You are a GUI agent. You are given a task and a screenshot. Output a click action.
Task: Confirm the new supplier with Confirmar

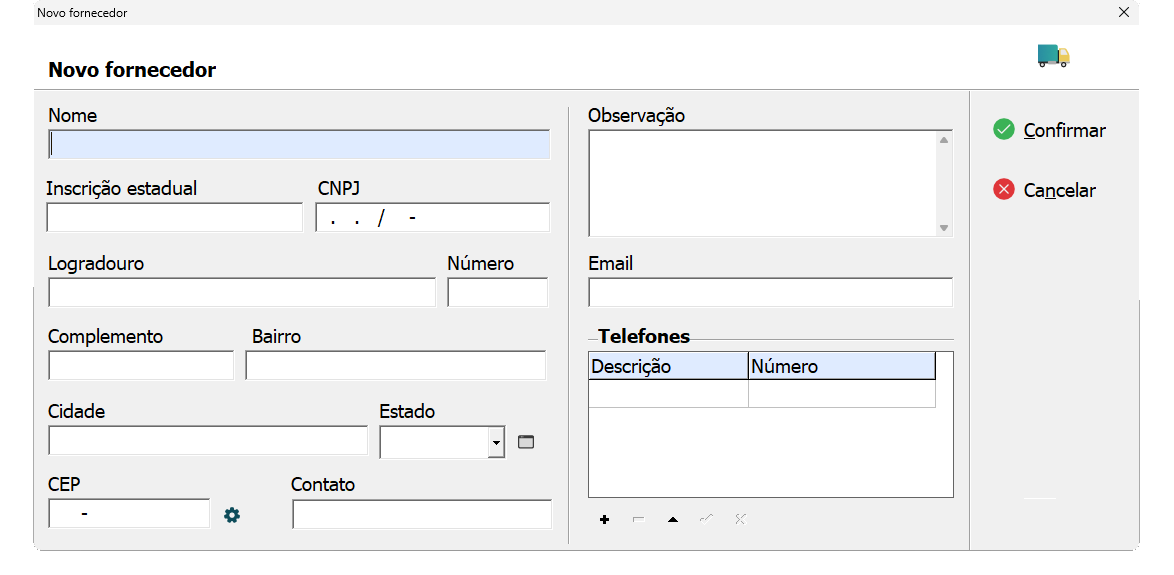tap(1049, 130)
